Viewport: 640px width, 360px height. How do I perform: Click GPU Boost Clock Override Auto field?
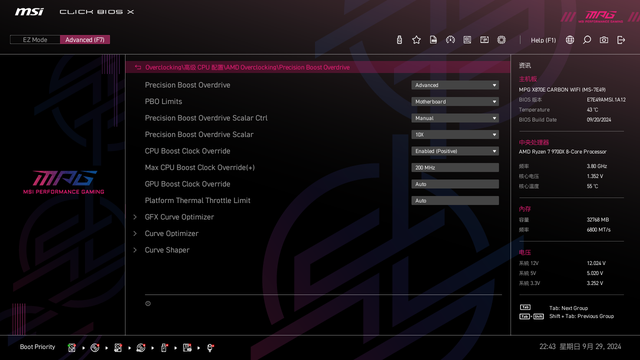[x=455, y=184]
